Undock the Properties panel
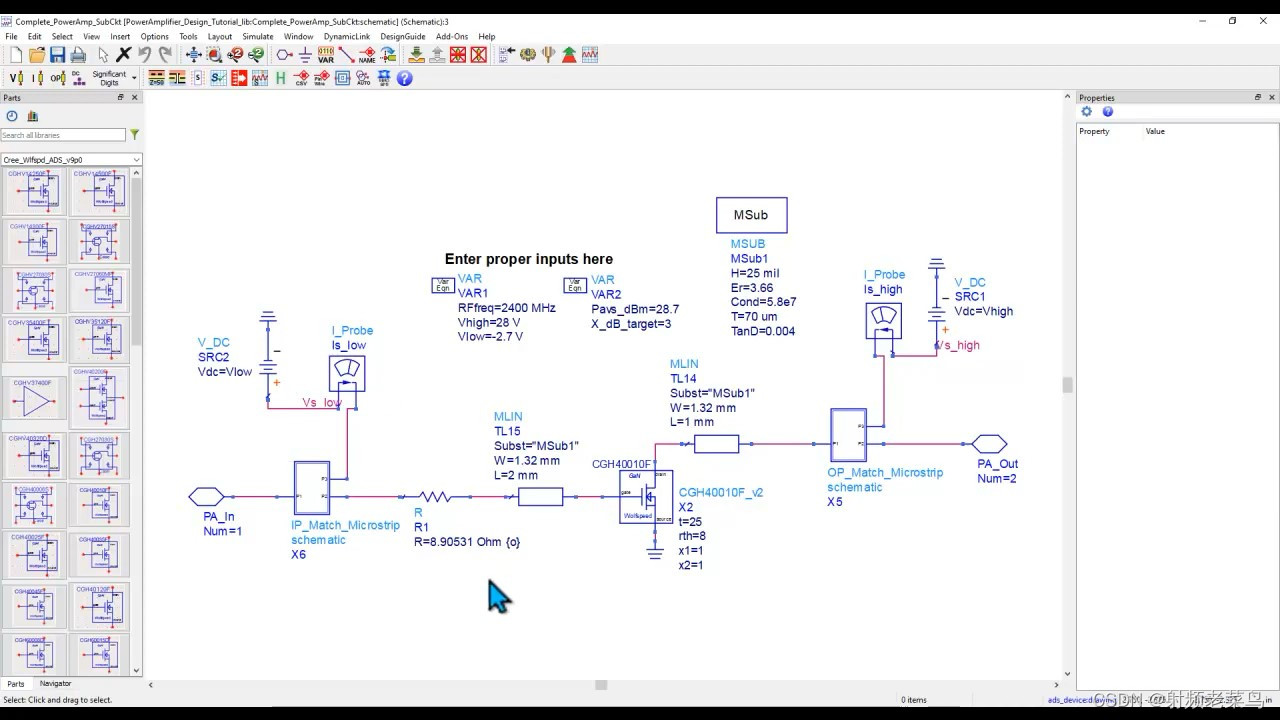This screenshot has height=720, width=1280. point(1258,97)
